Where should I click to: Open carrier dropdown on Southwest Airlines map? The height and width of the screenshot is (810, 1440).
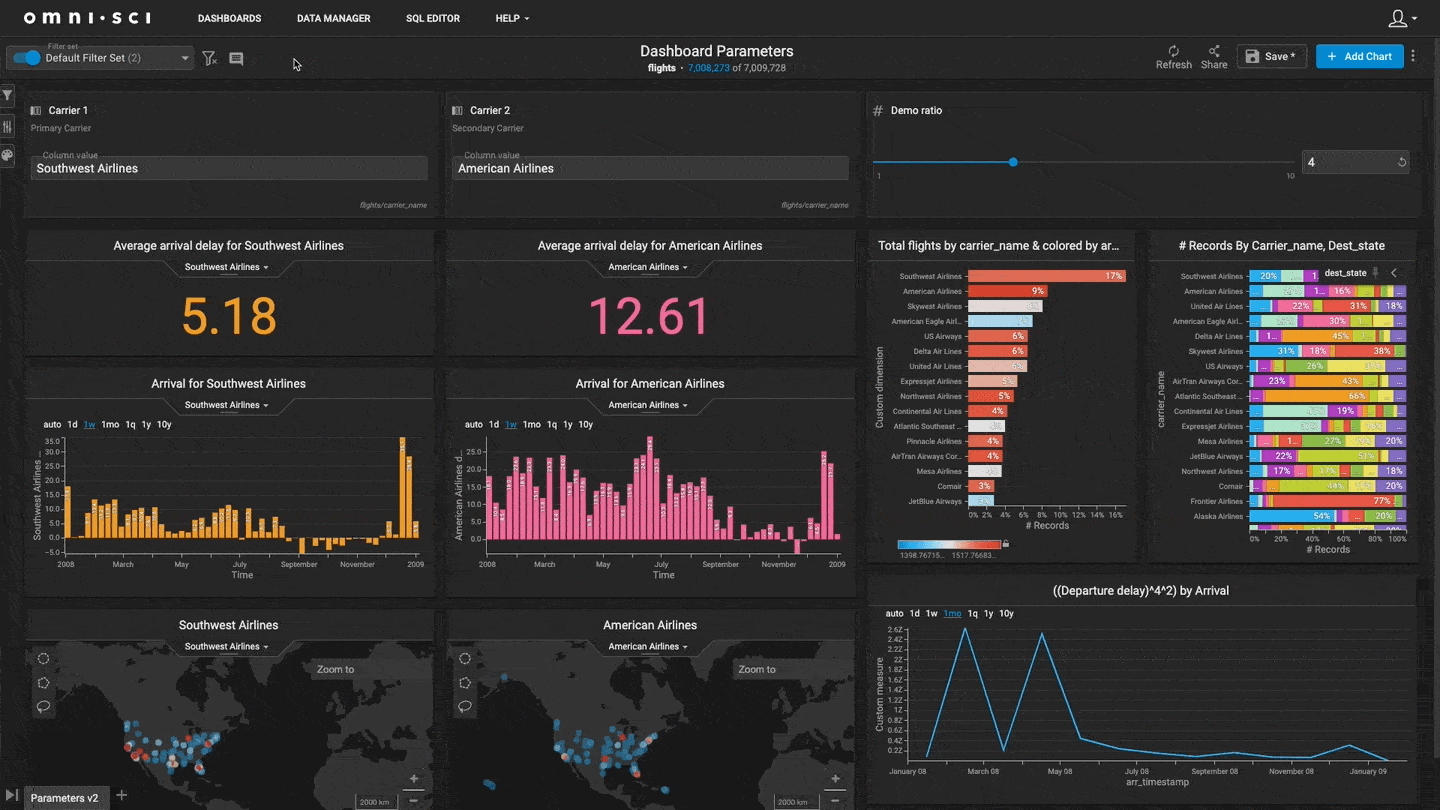pos(227,646)
